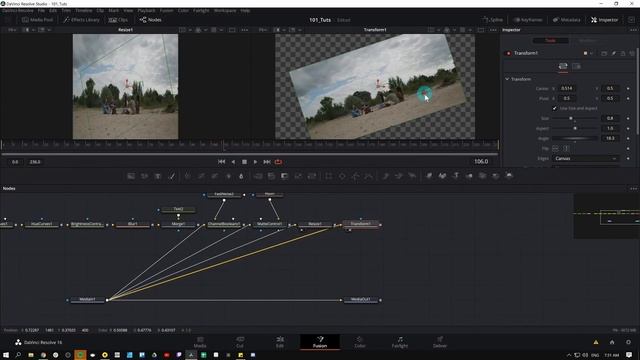The height and width of the screenshot is (360, 640).
Task: Open the Fusion menu in menu bar
Action: coord(167,11)
